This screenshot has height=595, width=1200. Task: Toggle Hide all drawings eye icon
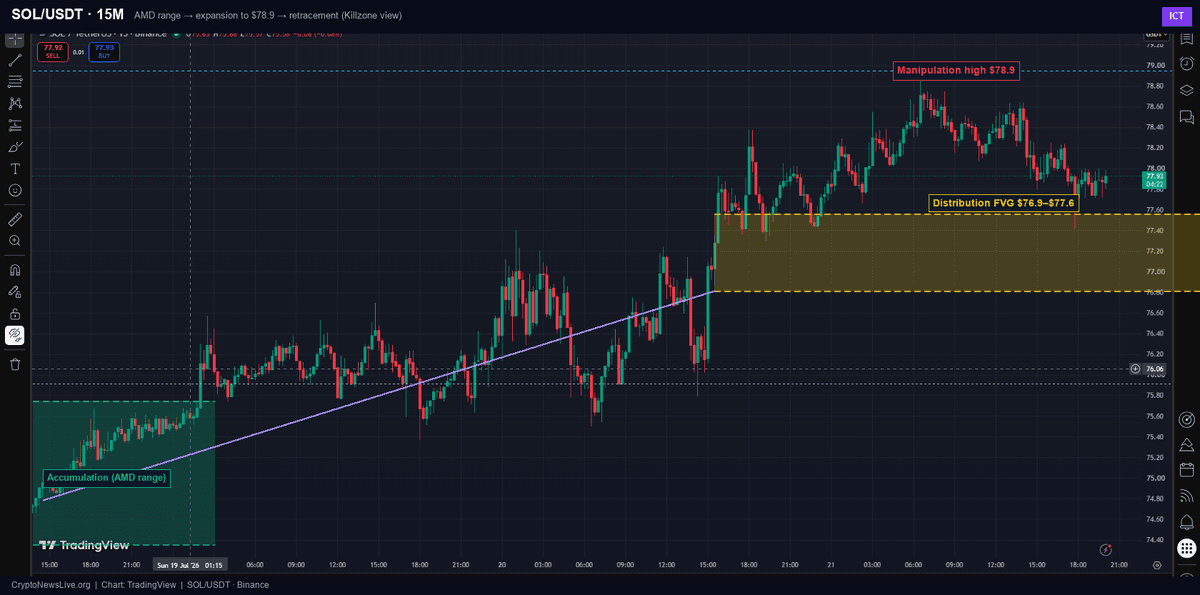coord(15,335)
